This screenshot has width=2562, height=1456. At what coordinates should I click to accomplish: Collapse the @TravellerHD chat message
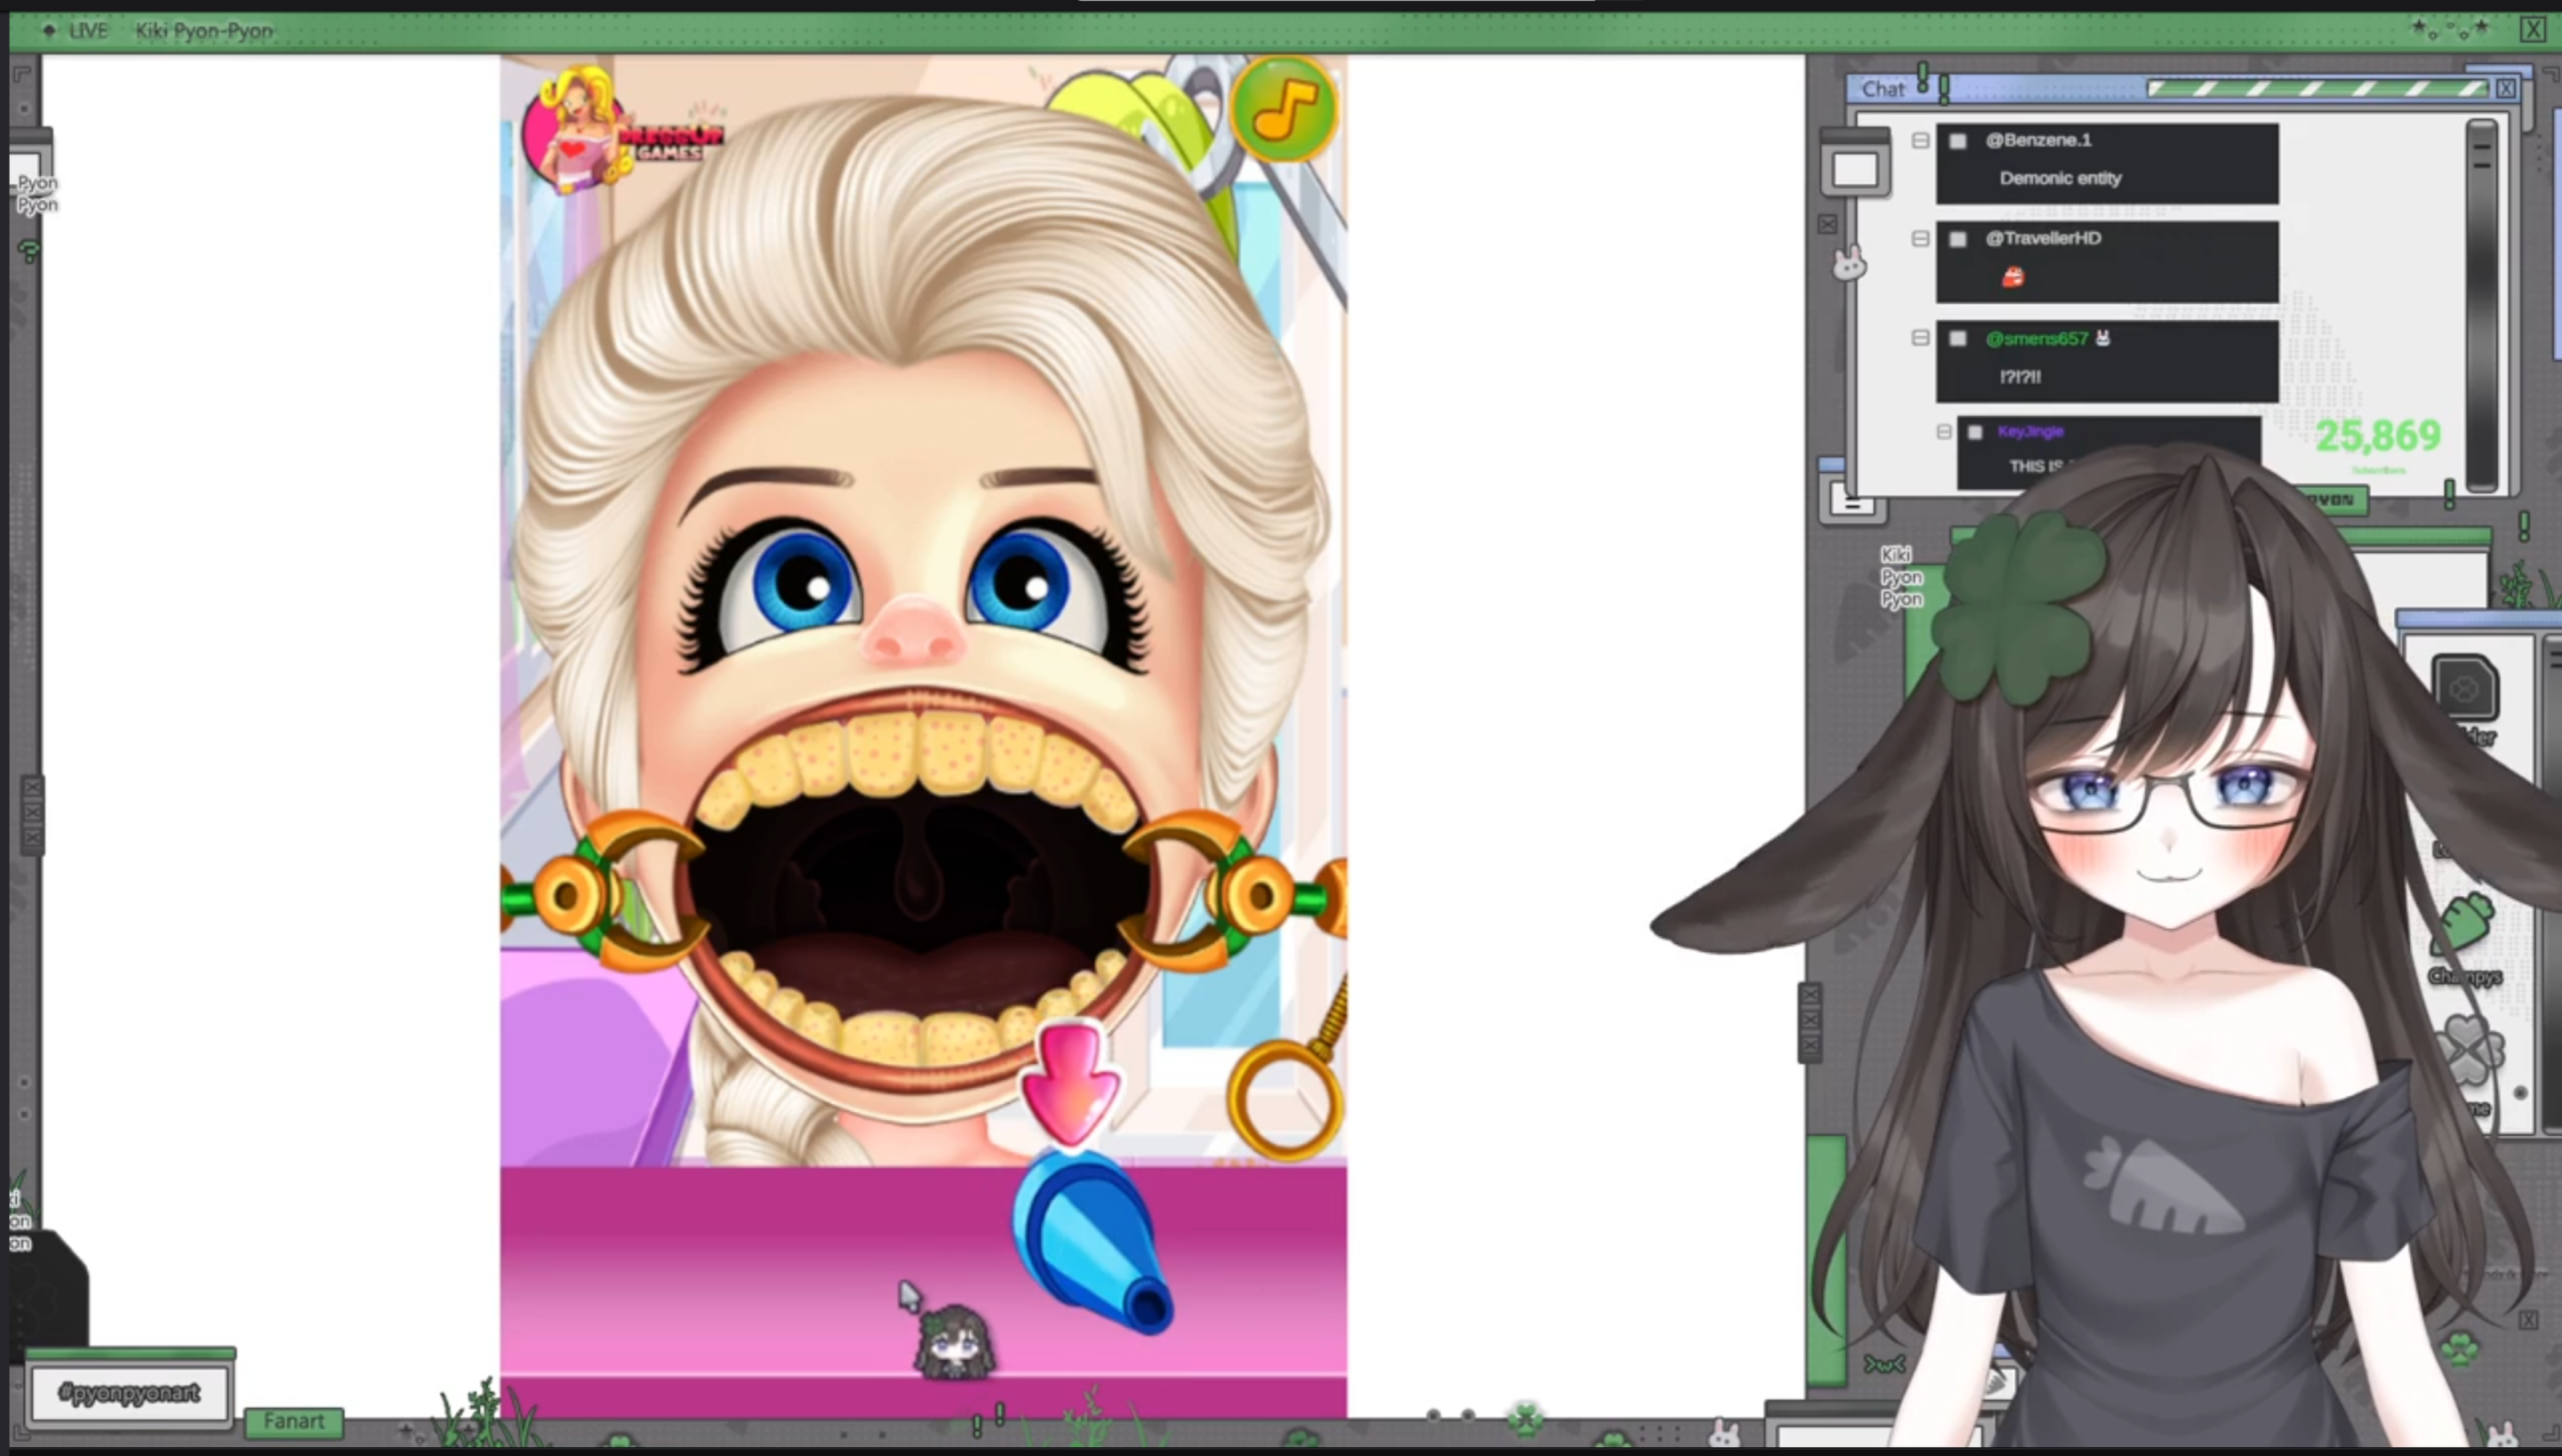[1920, 239]
